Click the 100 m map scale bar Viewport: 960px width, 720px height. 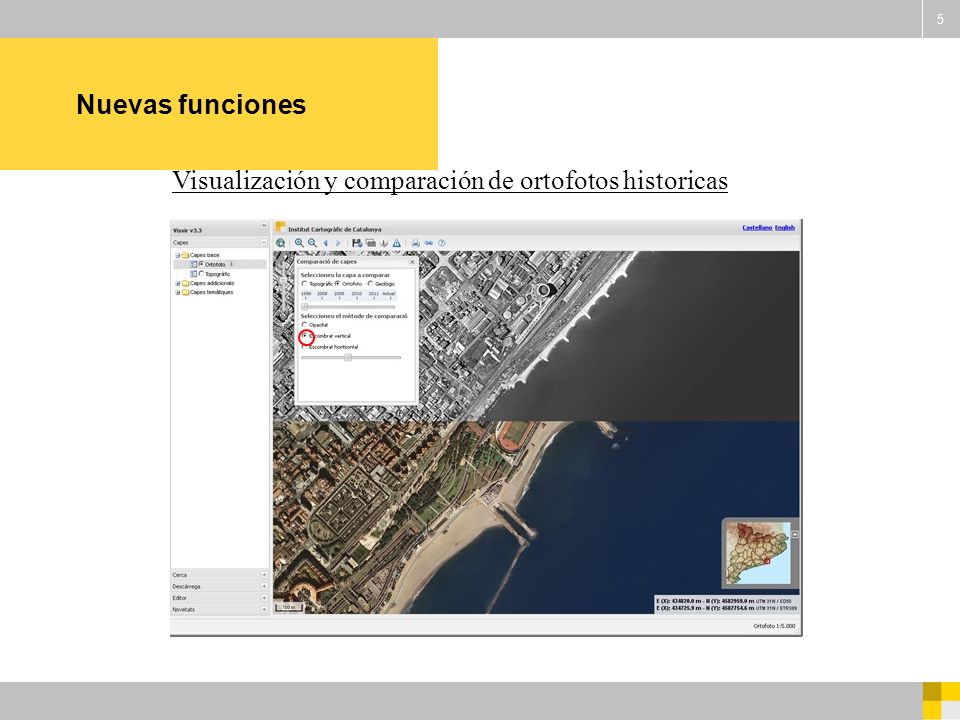(x=288, y=607)
